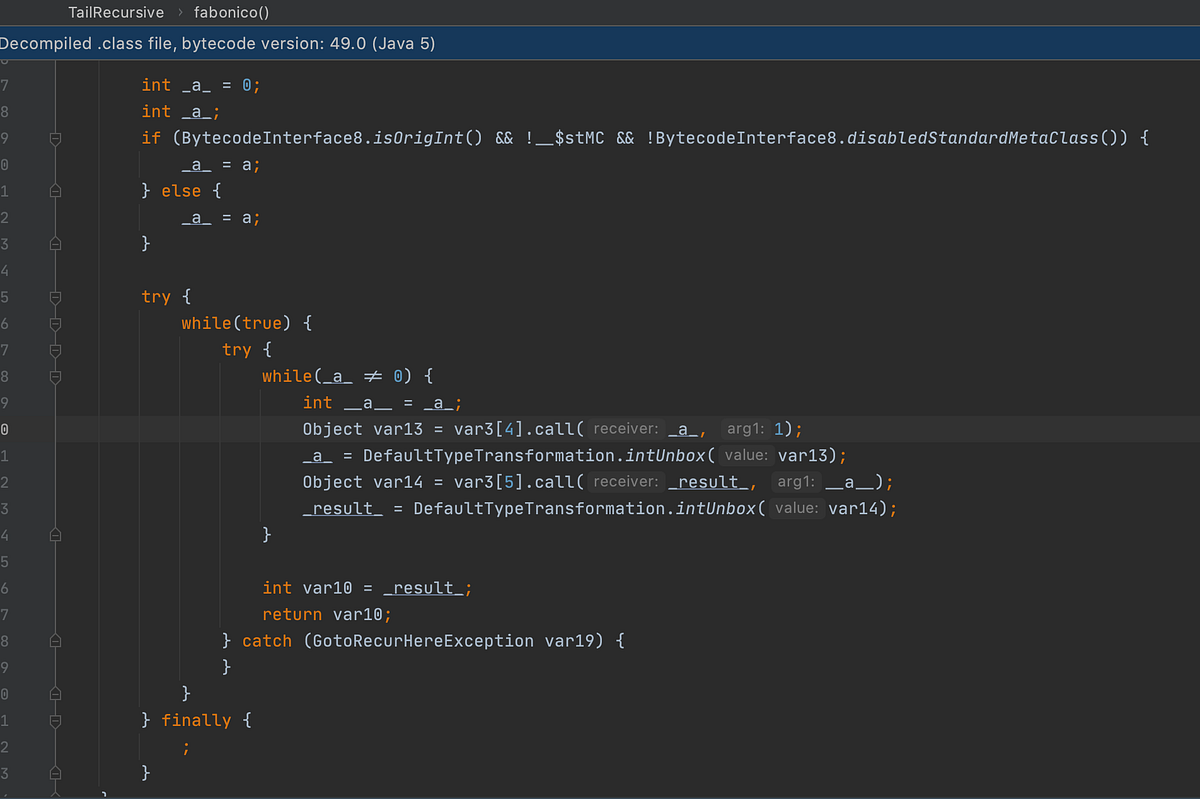
Task: Toggle the fold marker at the inner while loop's closing brace
Action: tap(55, 534)
